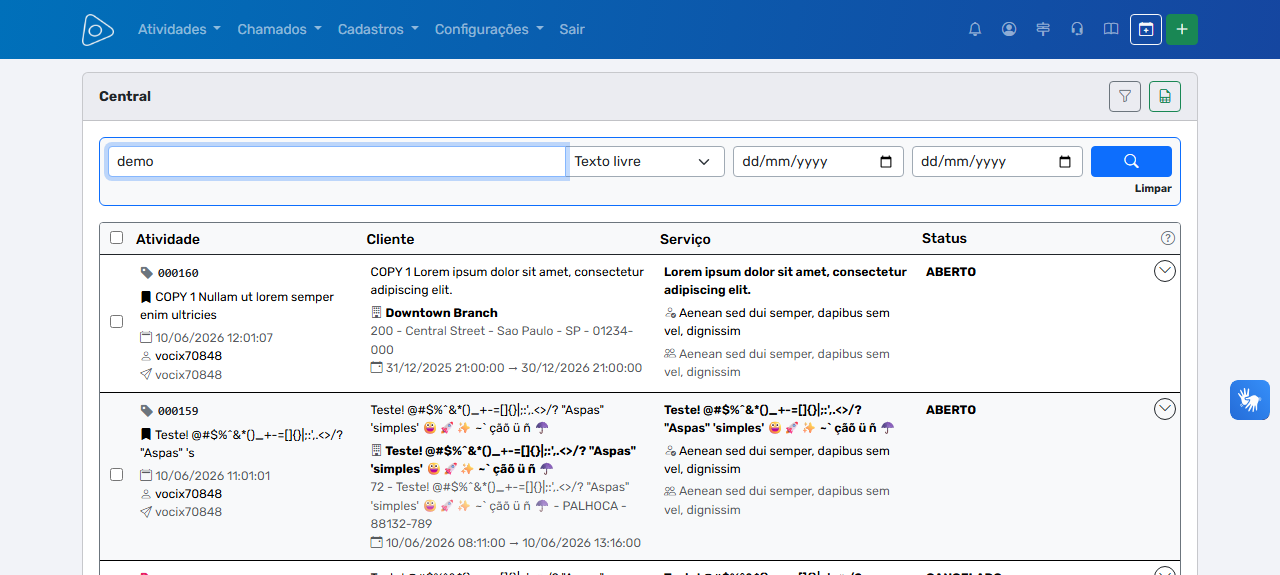Expand the row options for activity 000159

point(1165,409)
